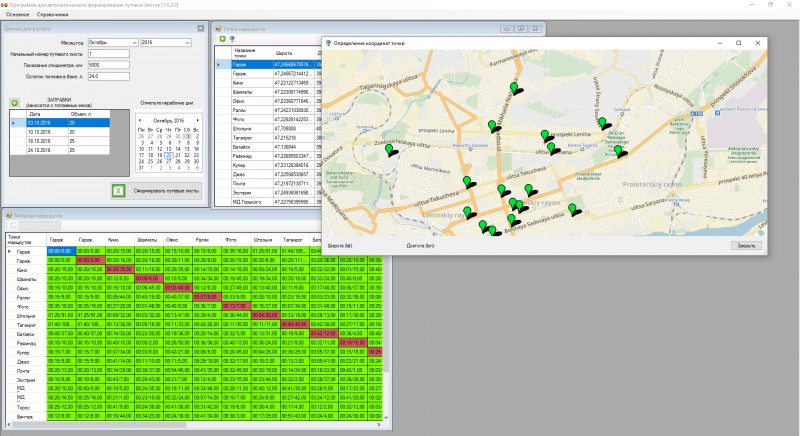Image resolution: width=800 pixels, height=436 pixels.
Task: Click the globe icon in map dialog title
Action: coord(329,43)
